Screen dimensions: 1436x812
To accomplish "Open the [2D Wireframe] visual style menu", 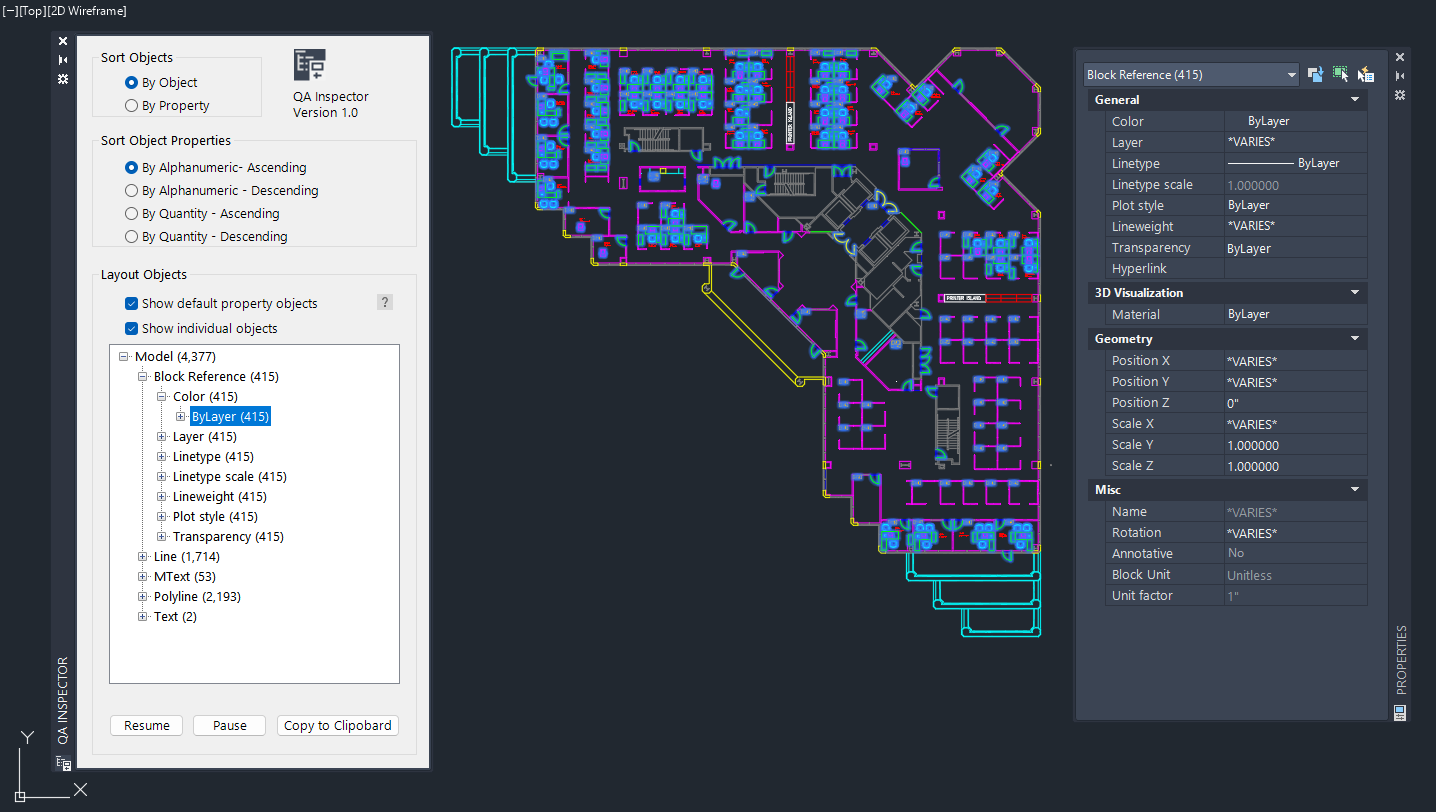I will point(87,11).
